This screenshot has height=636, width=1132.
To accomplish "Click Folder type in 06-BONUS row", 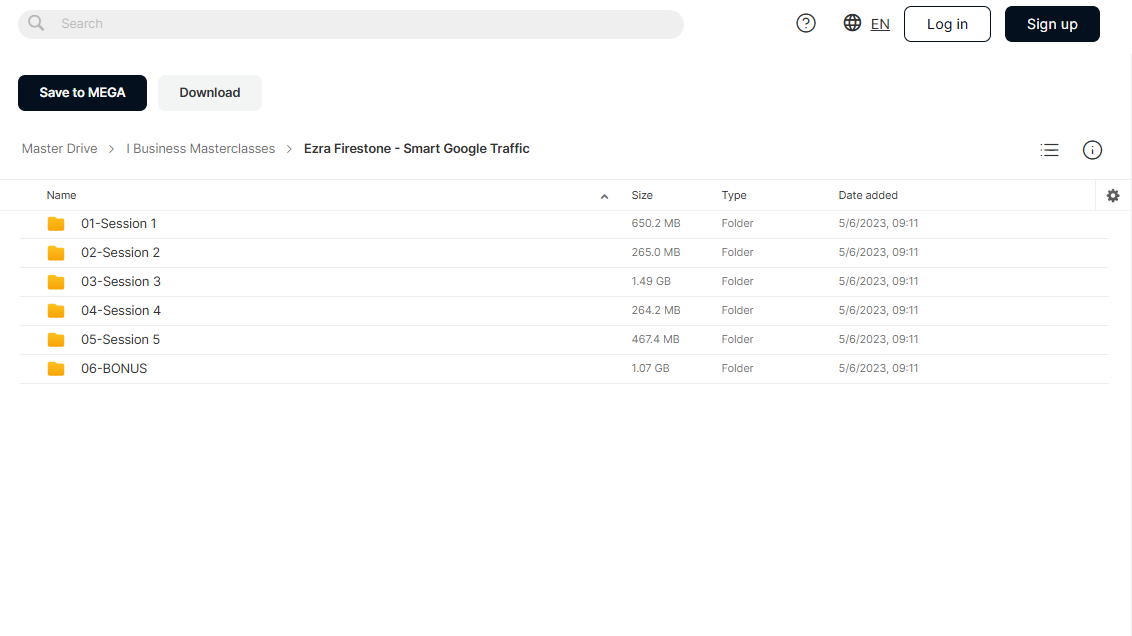I will click(737, 367).
